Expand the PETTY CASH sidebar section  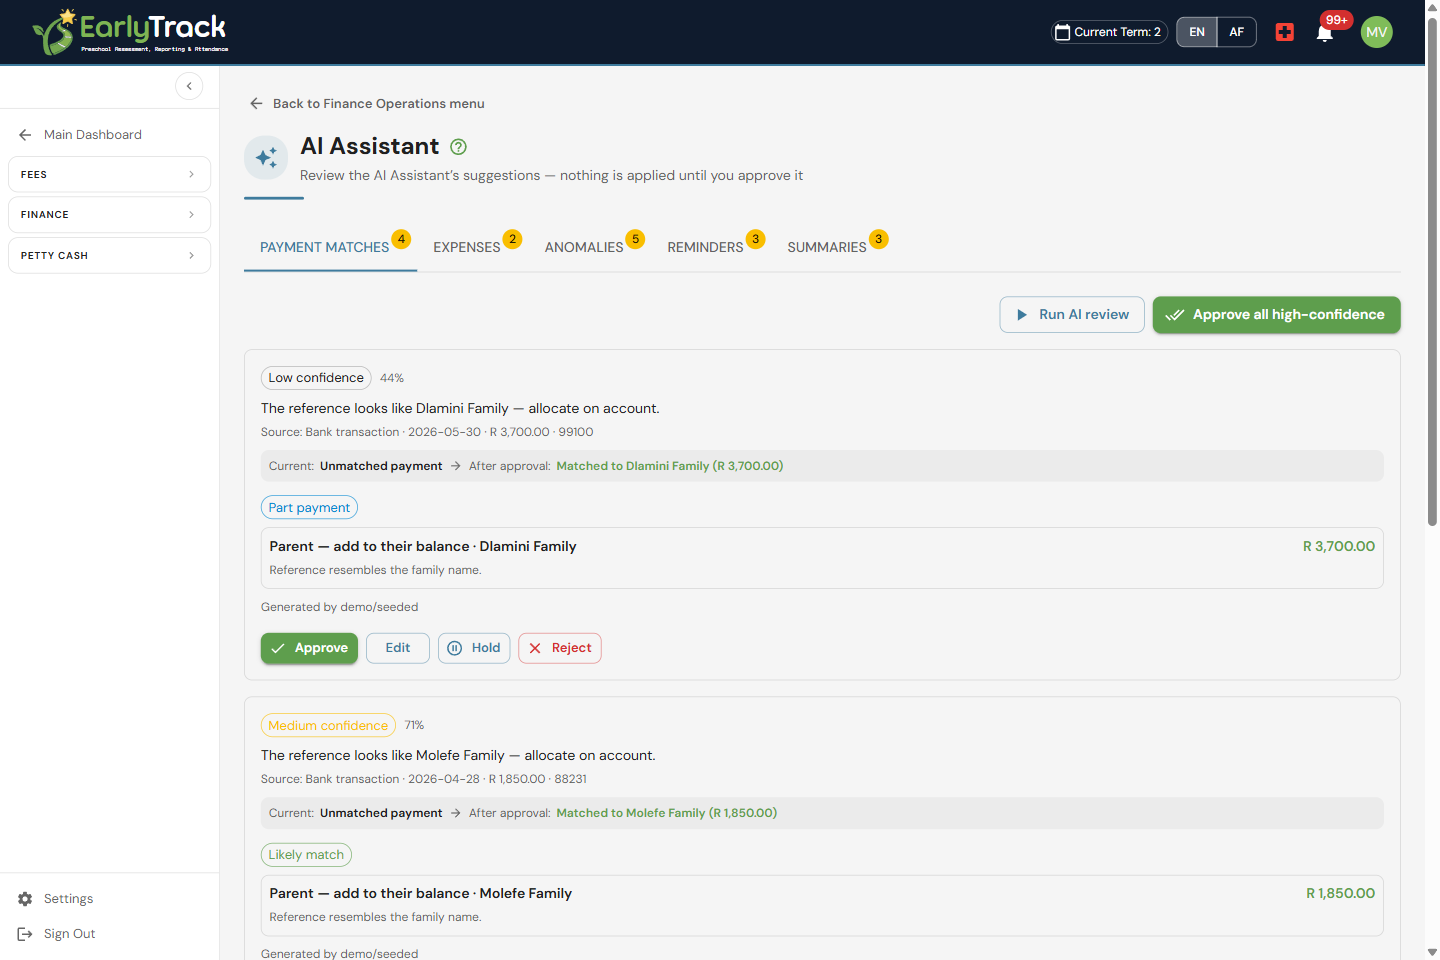click(109, 255)
